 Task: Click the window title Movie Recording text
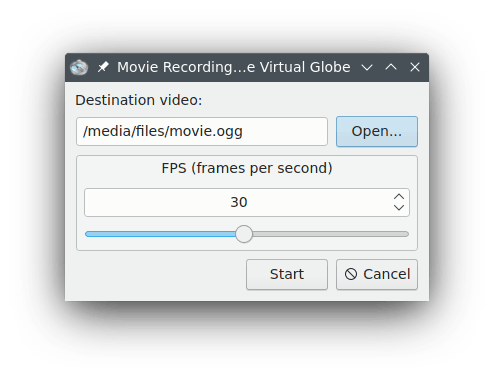tap(234, 67)
